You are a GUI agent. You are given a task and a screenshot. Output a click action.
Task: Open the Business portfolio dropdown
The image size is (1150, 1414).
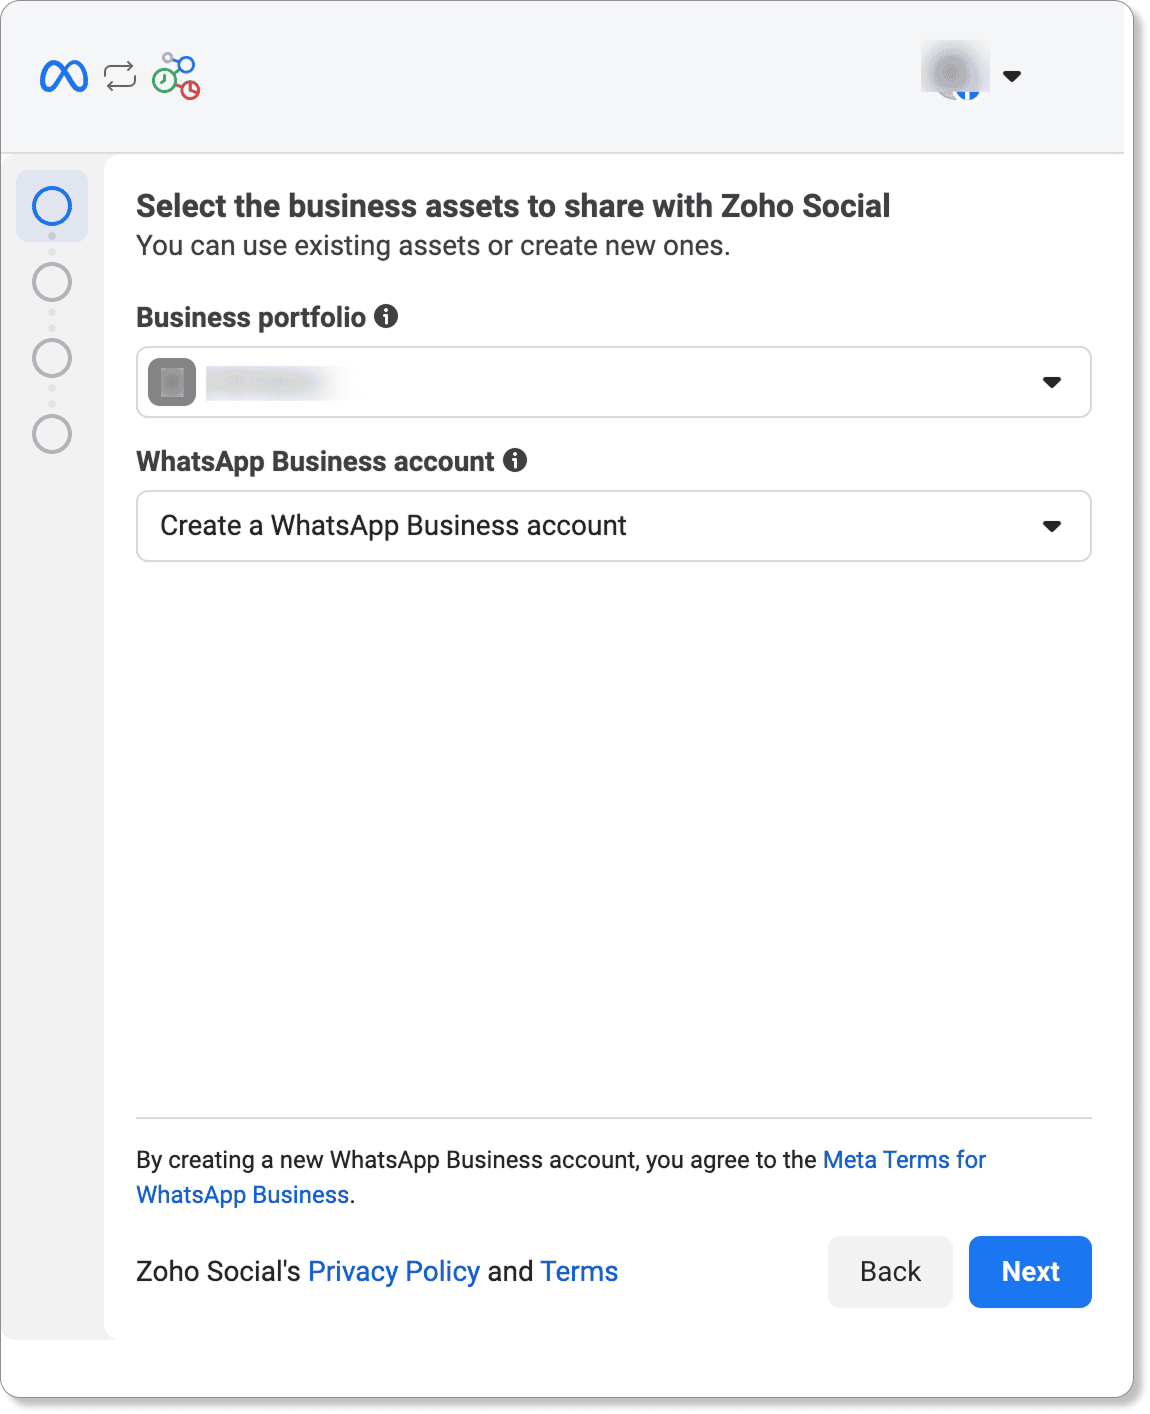(x=614, y=382)
